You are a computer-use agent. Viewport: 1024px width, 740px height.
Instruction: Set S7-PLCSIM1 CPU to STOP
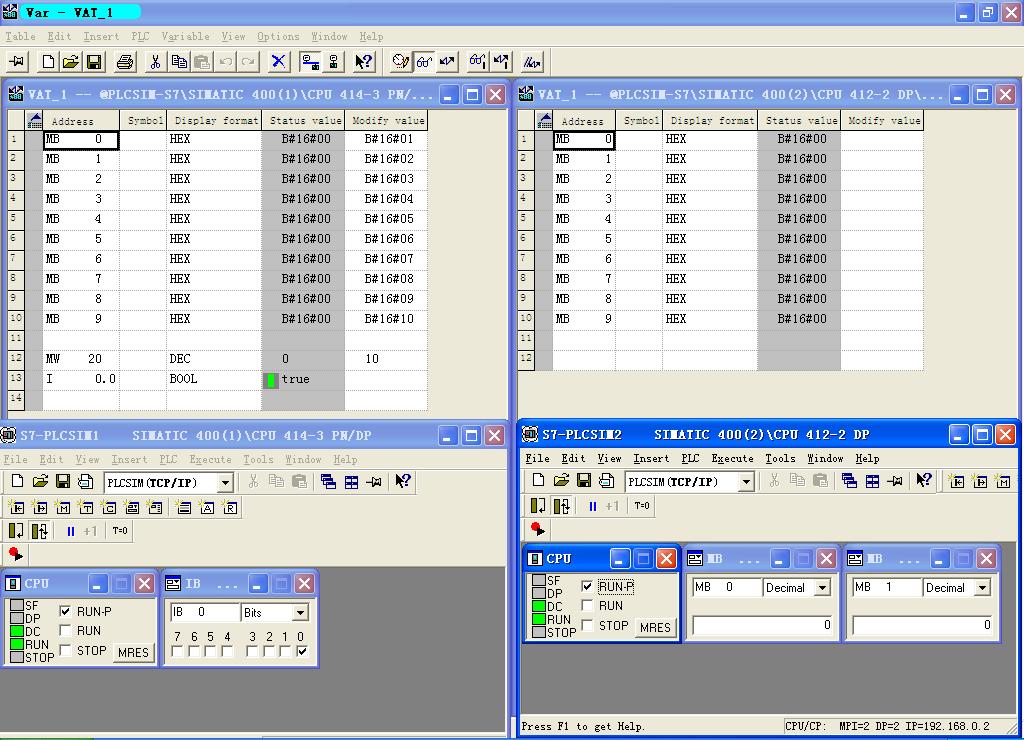tap(65, 651)
